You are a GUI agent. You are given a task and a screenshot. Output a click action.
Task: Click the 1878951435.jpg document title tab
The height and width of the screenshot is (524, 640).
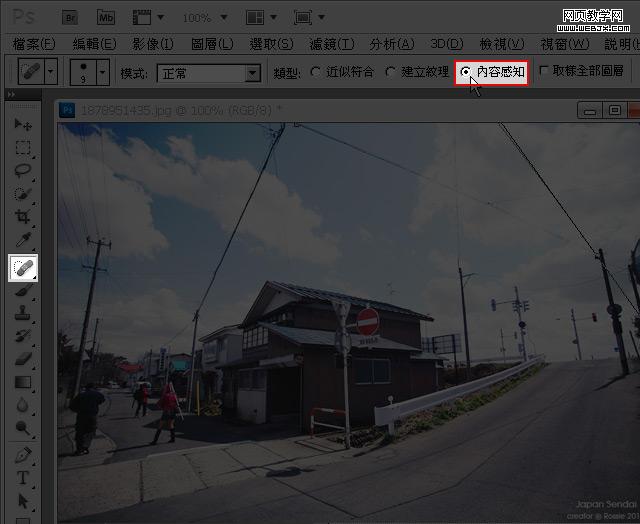(x=180, y=110)
